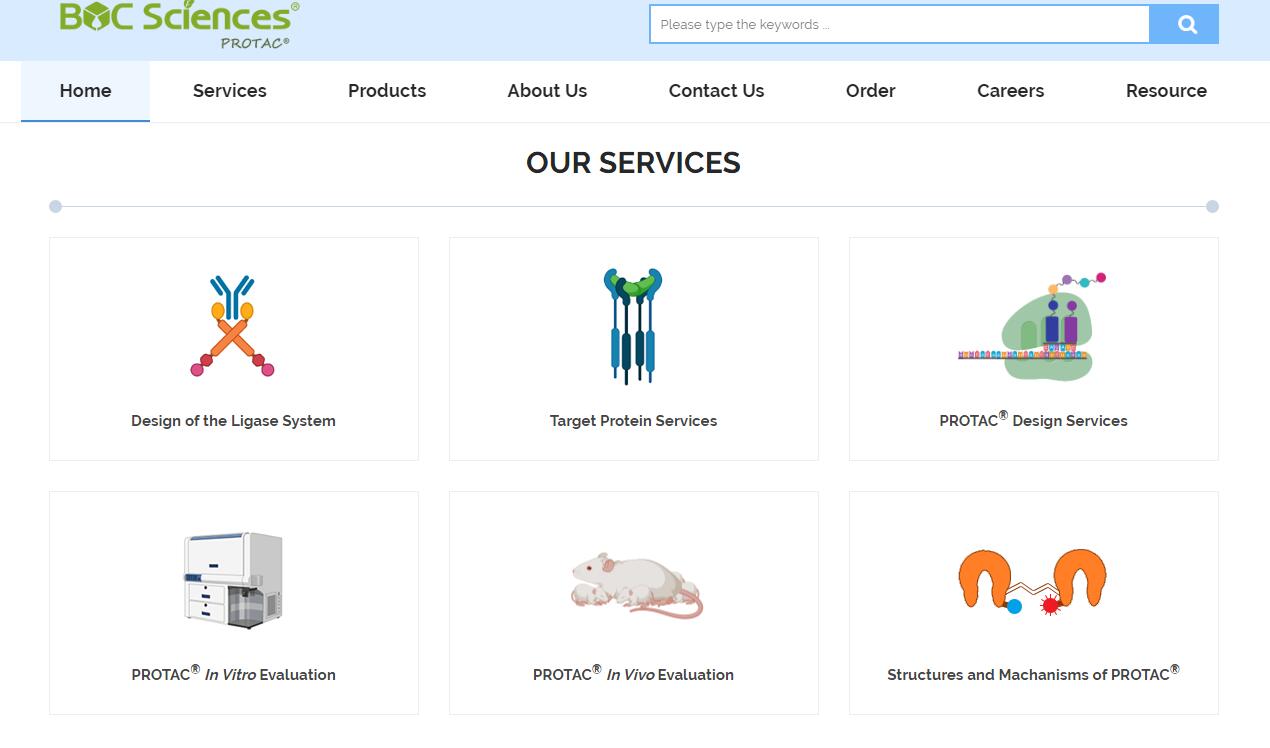Open the lab instrument in vitro icon
Viewport: 1270px width, 748px height.
pos(233,580)
